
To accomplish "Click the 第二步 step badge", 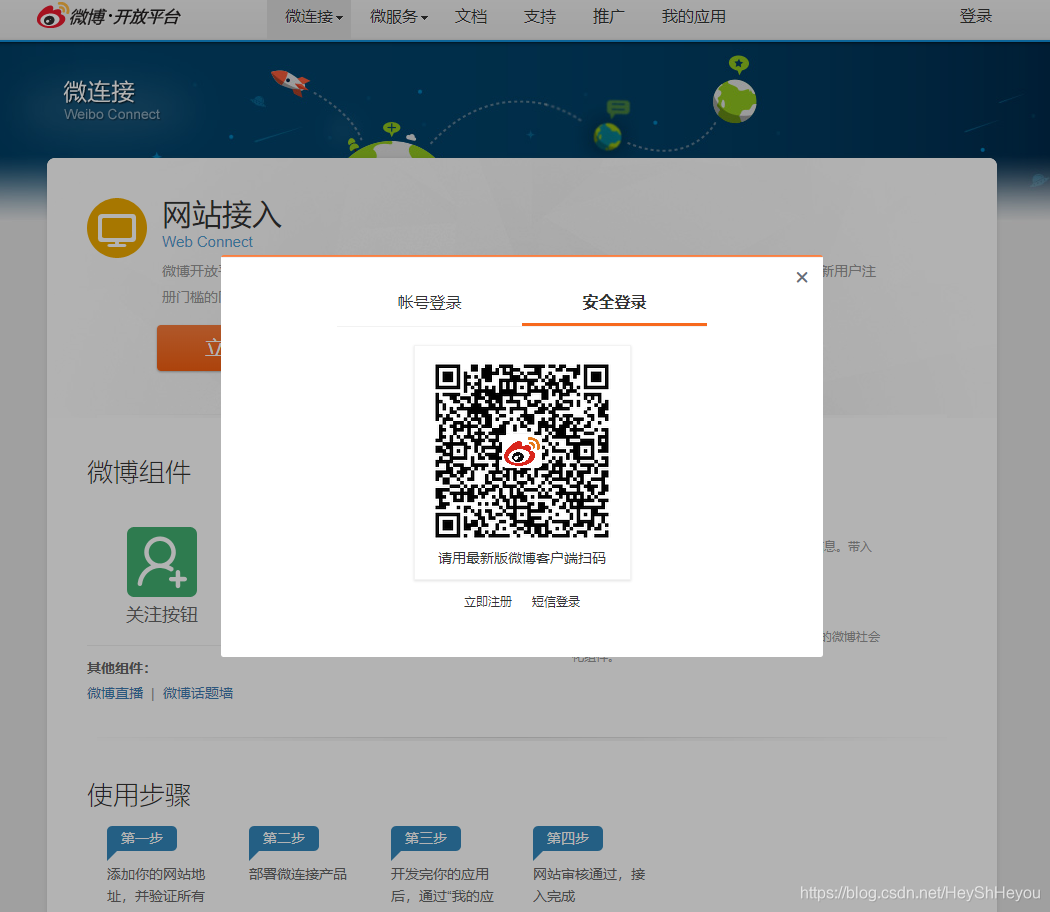I will pyautogui.click(x=284, y=838).
